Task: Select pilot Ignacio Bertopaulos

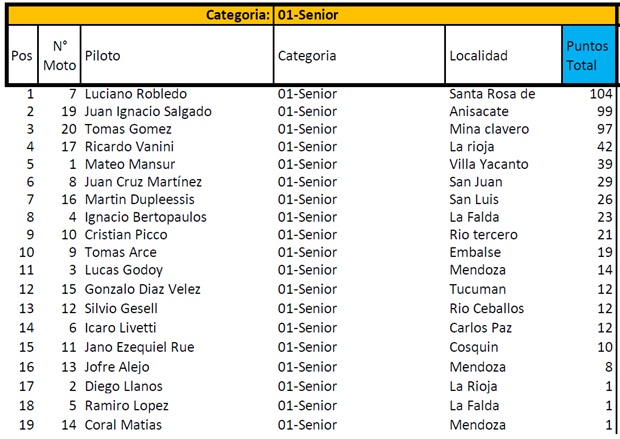Action: point(147,217)
